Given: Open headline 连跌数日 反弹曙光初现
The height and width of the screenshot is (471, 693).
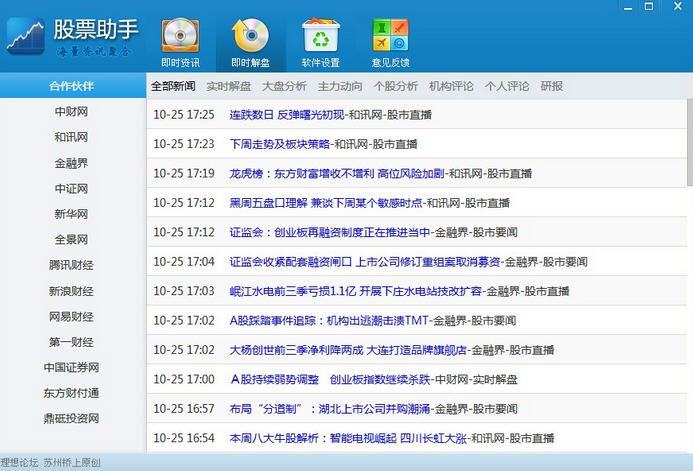Looking at the screenshot, I should [287, 115].
